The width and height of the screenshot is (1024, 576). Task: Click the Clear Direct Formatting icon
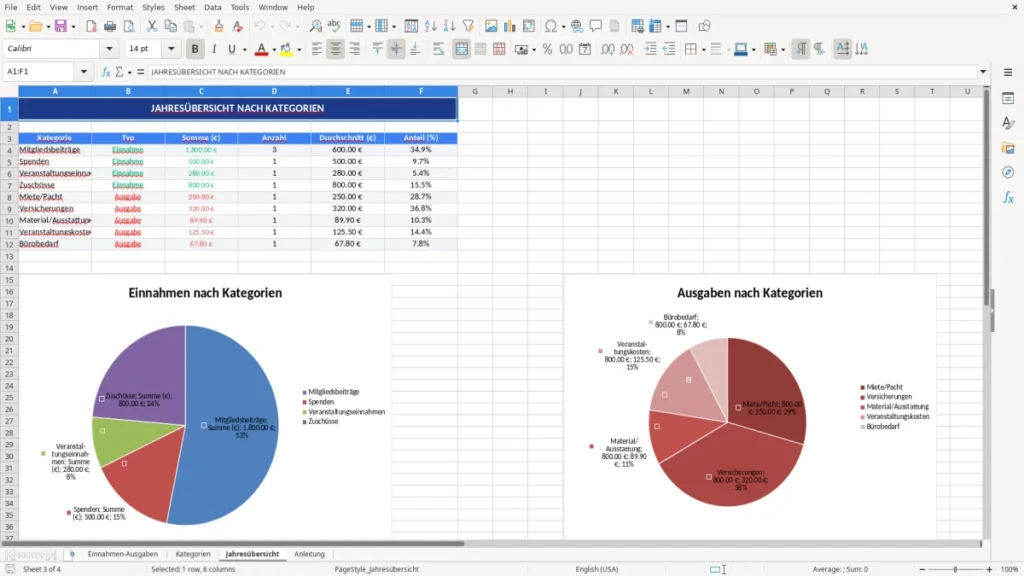[238, 26]
